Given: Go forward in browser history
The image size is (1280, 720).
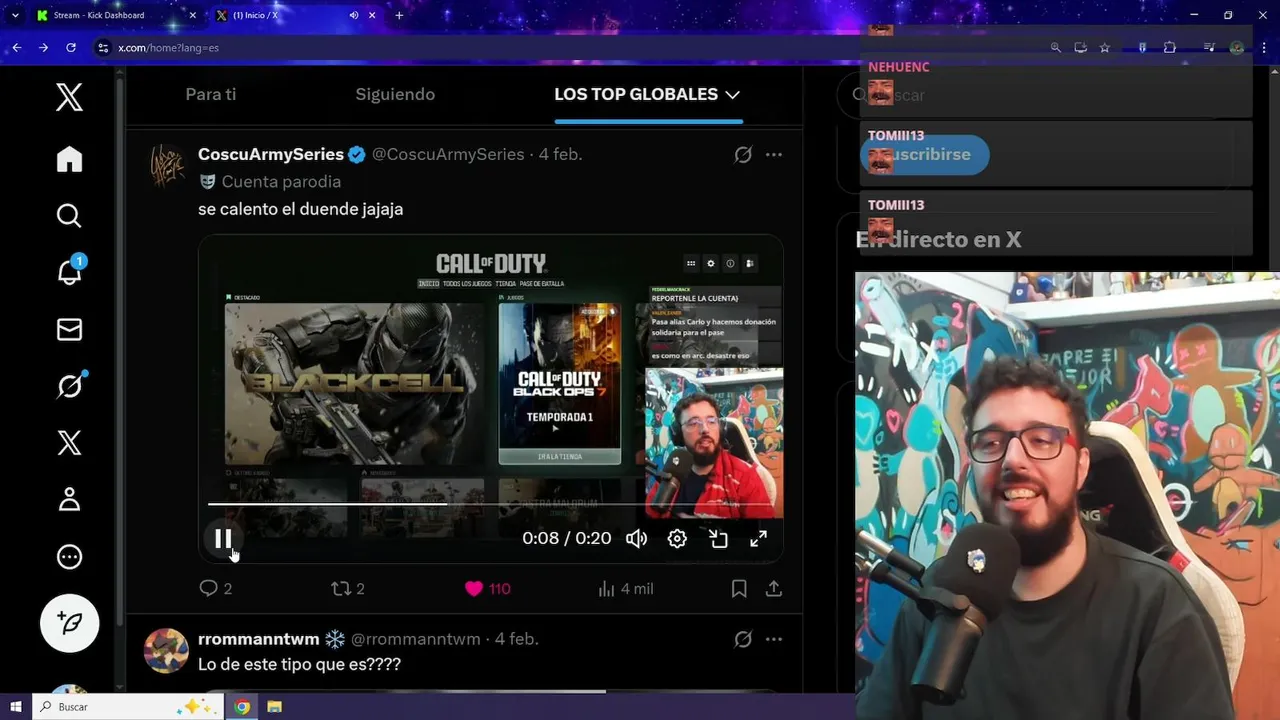Looking at the screenshot, I should pyautogui.click(x=43, y=47).
